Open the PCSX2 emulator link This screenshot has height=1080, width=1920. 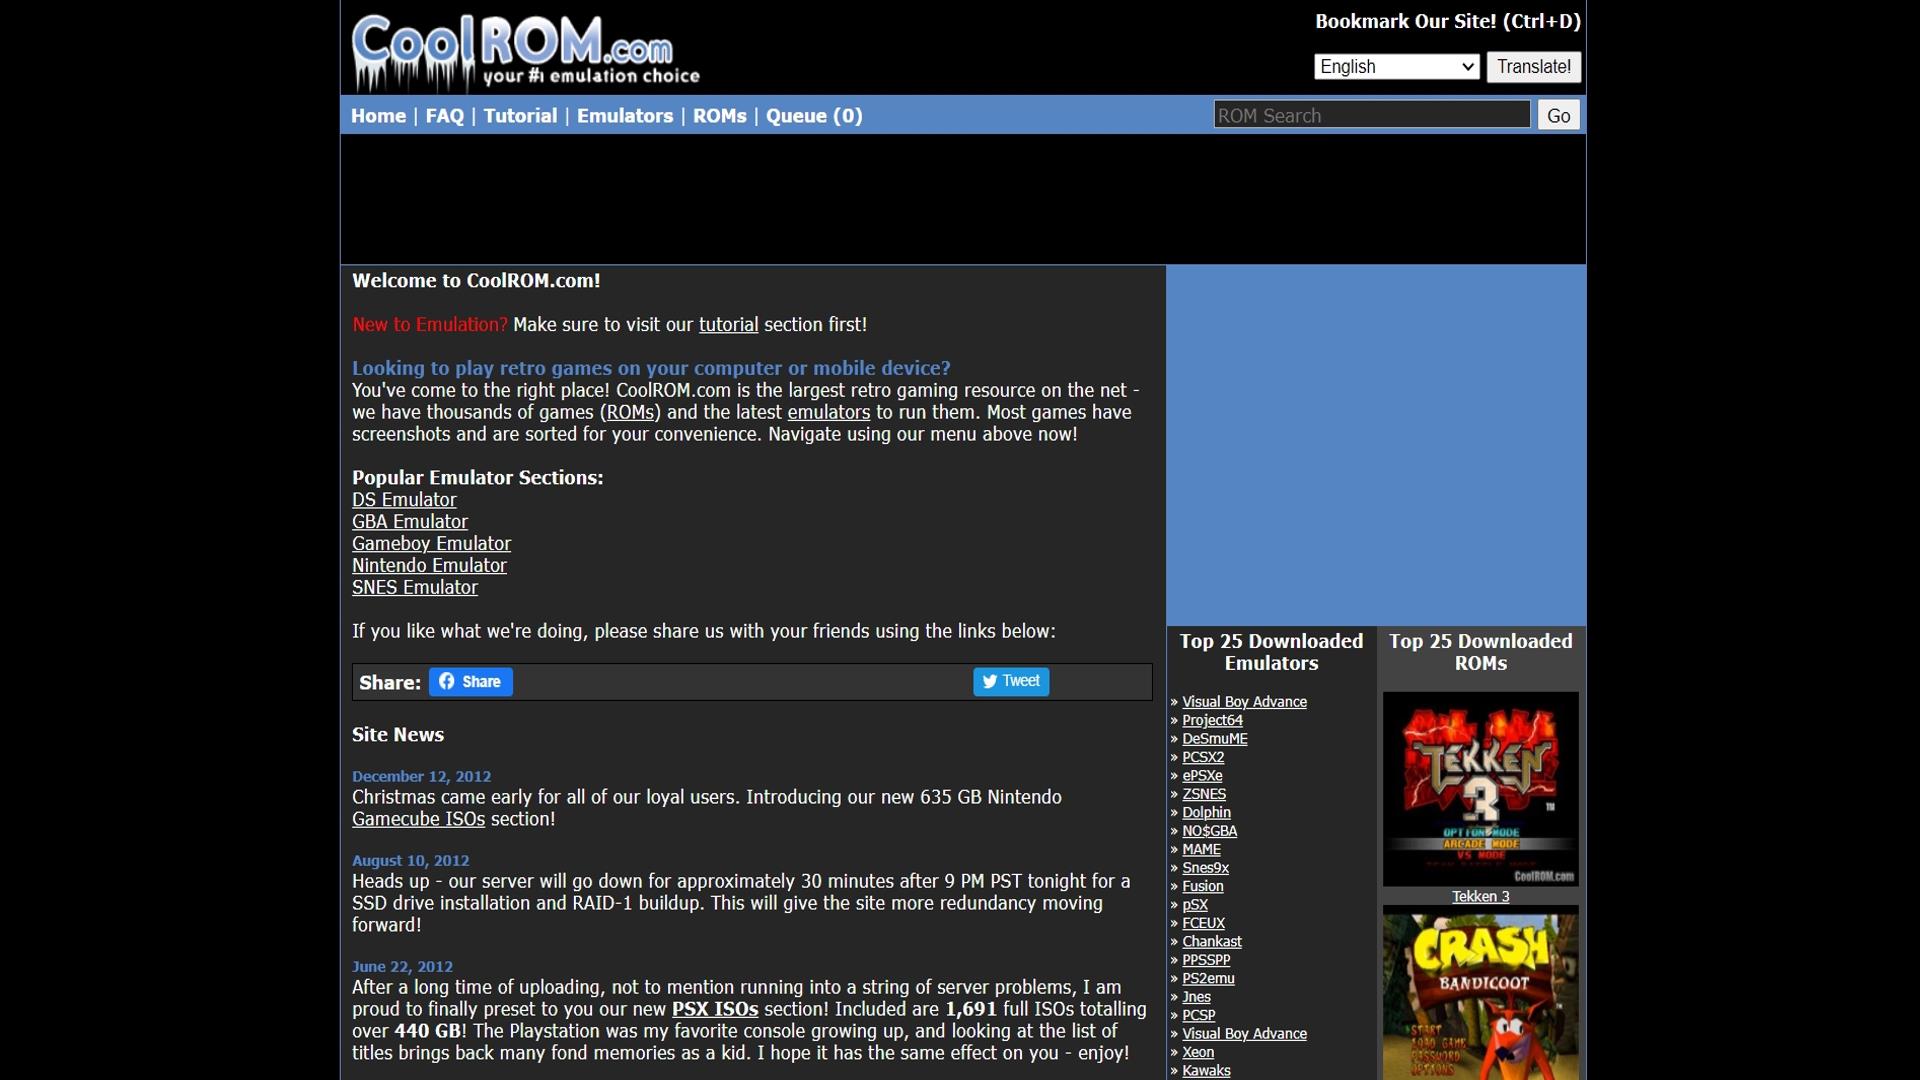1203,758
